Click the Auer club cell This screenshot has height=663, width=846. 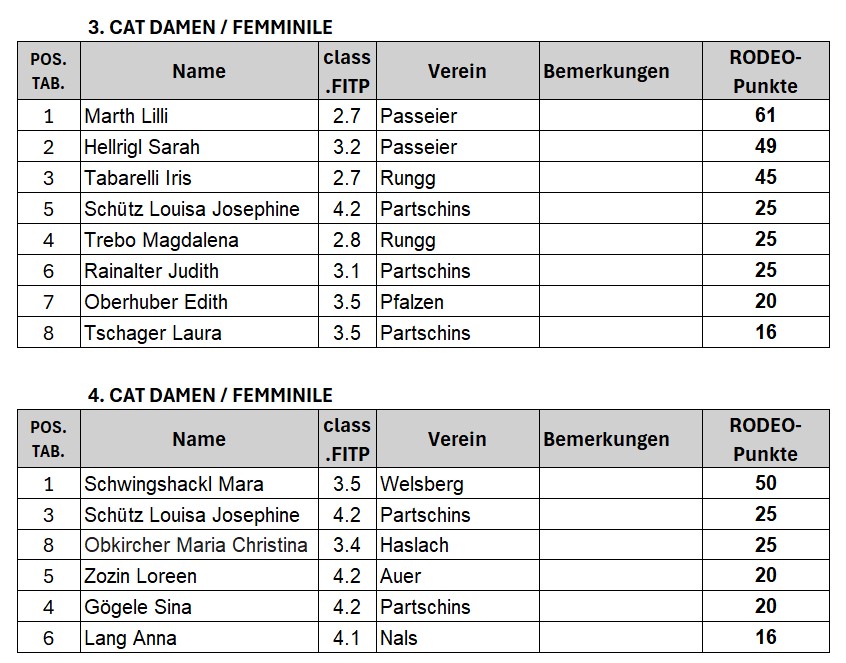[458, 576]
